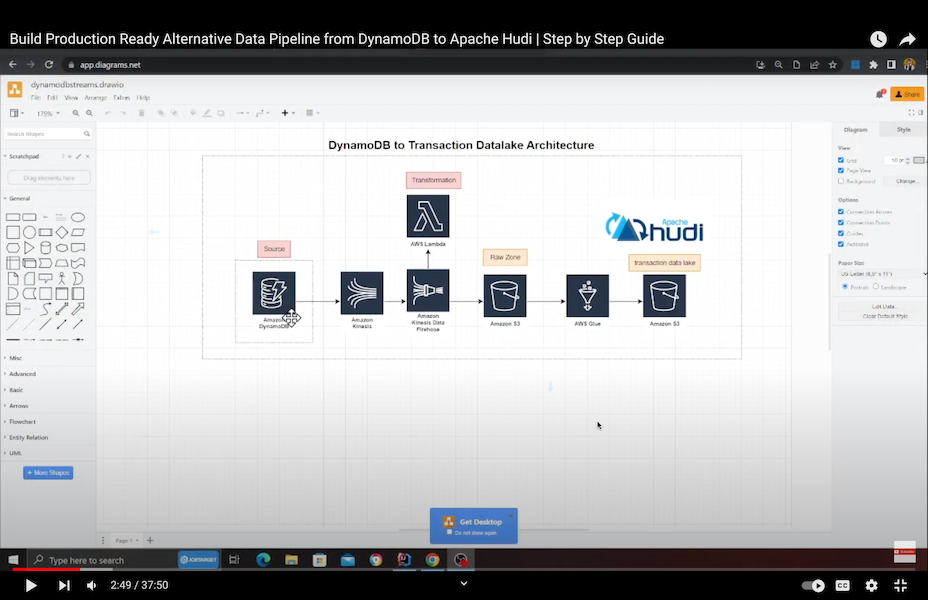
Task: Switch to the Style tab
Action: [x=903, y=129]
